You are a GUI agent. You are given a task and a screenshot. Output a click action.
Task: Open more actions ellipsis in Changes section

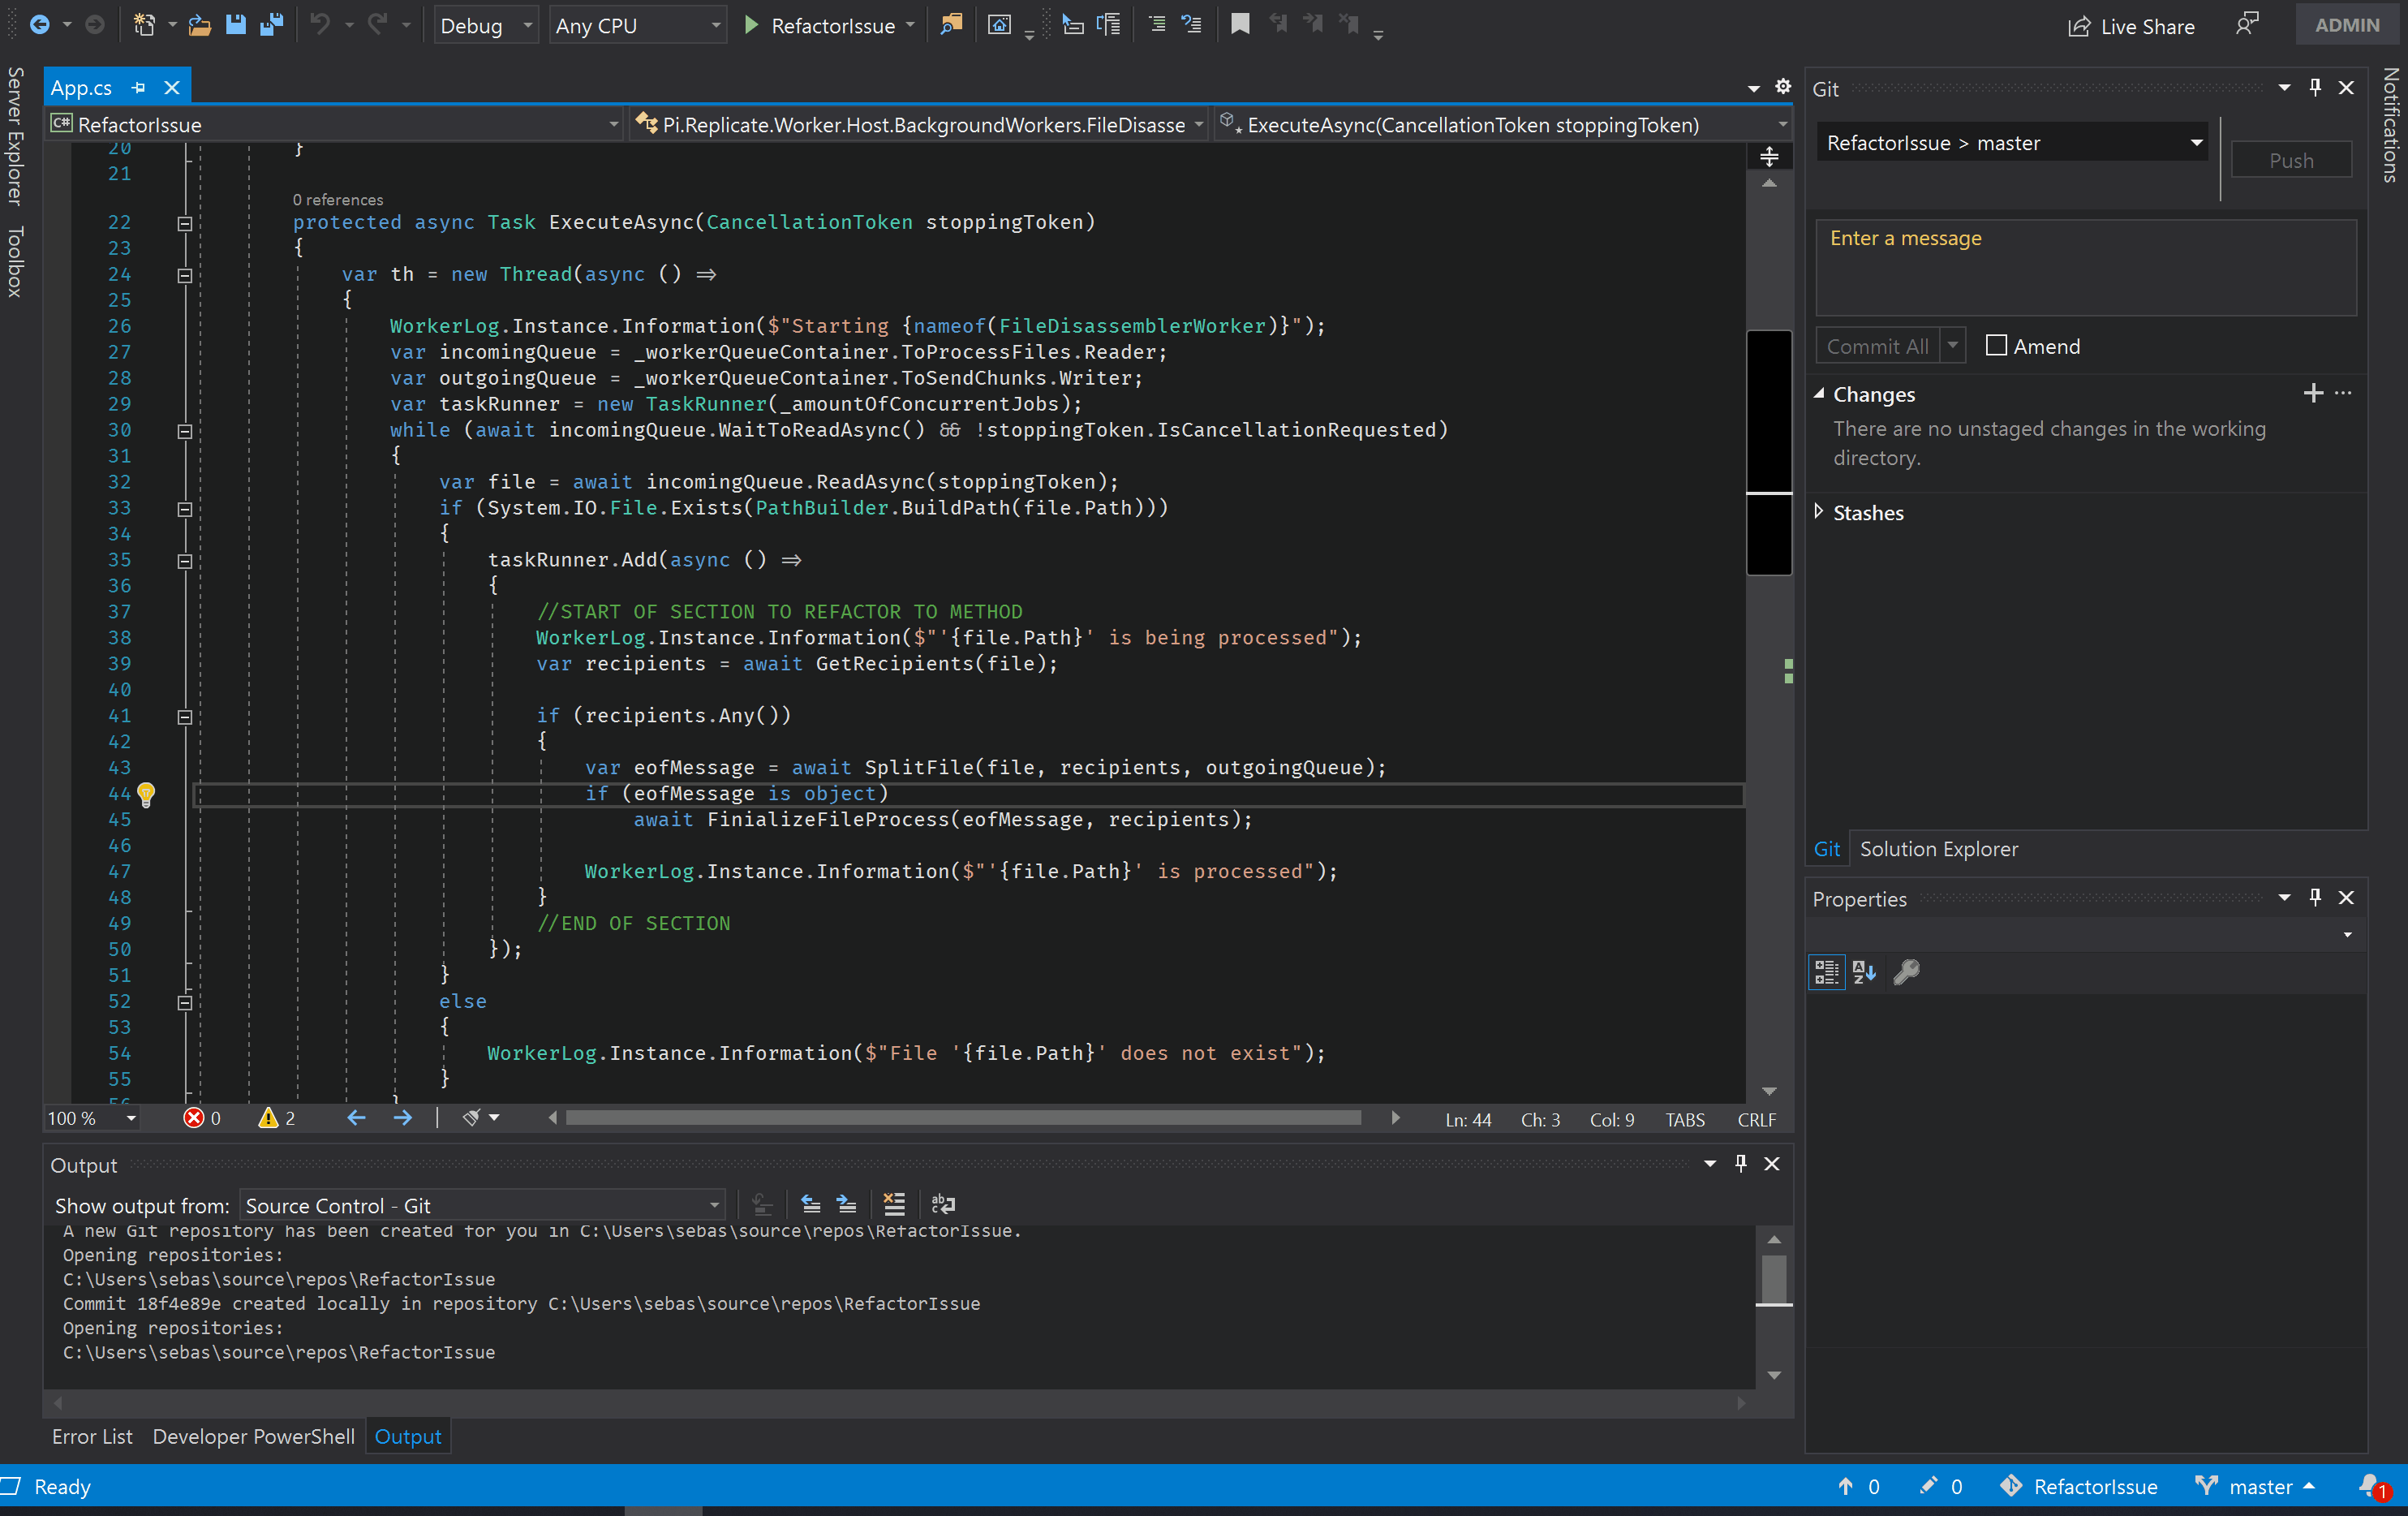coord(2344,393)
